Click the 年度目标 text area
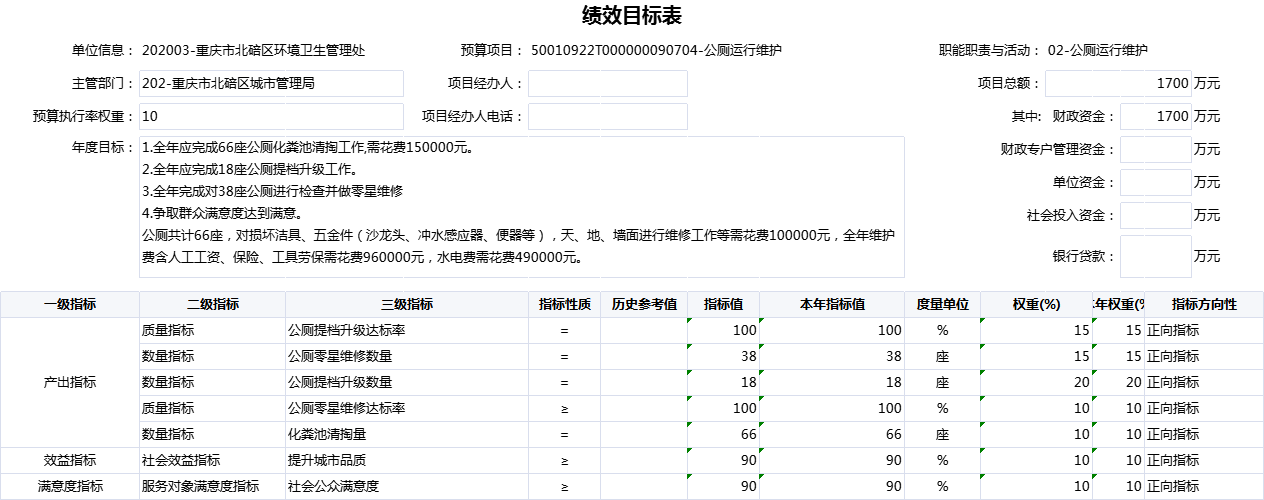Screen dimensions: 1264x500 point(522,207)
